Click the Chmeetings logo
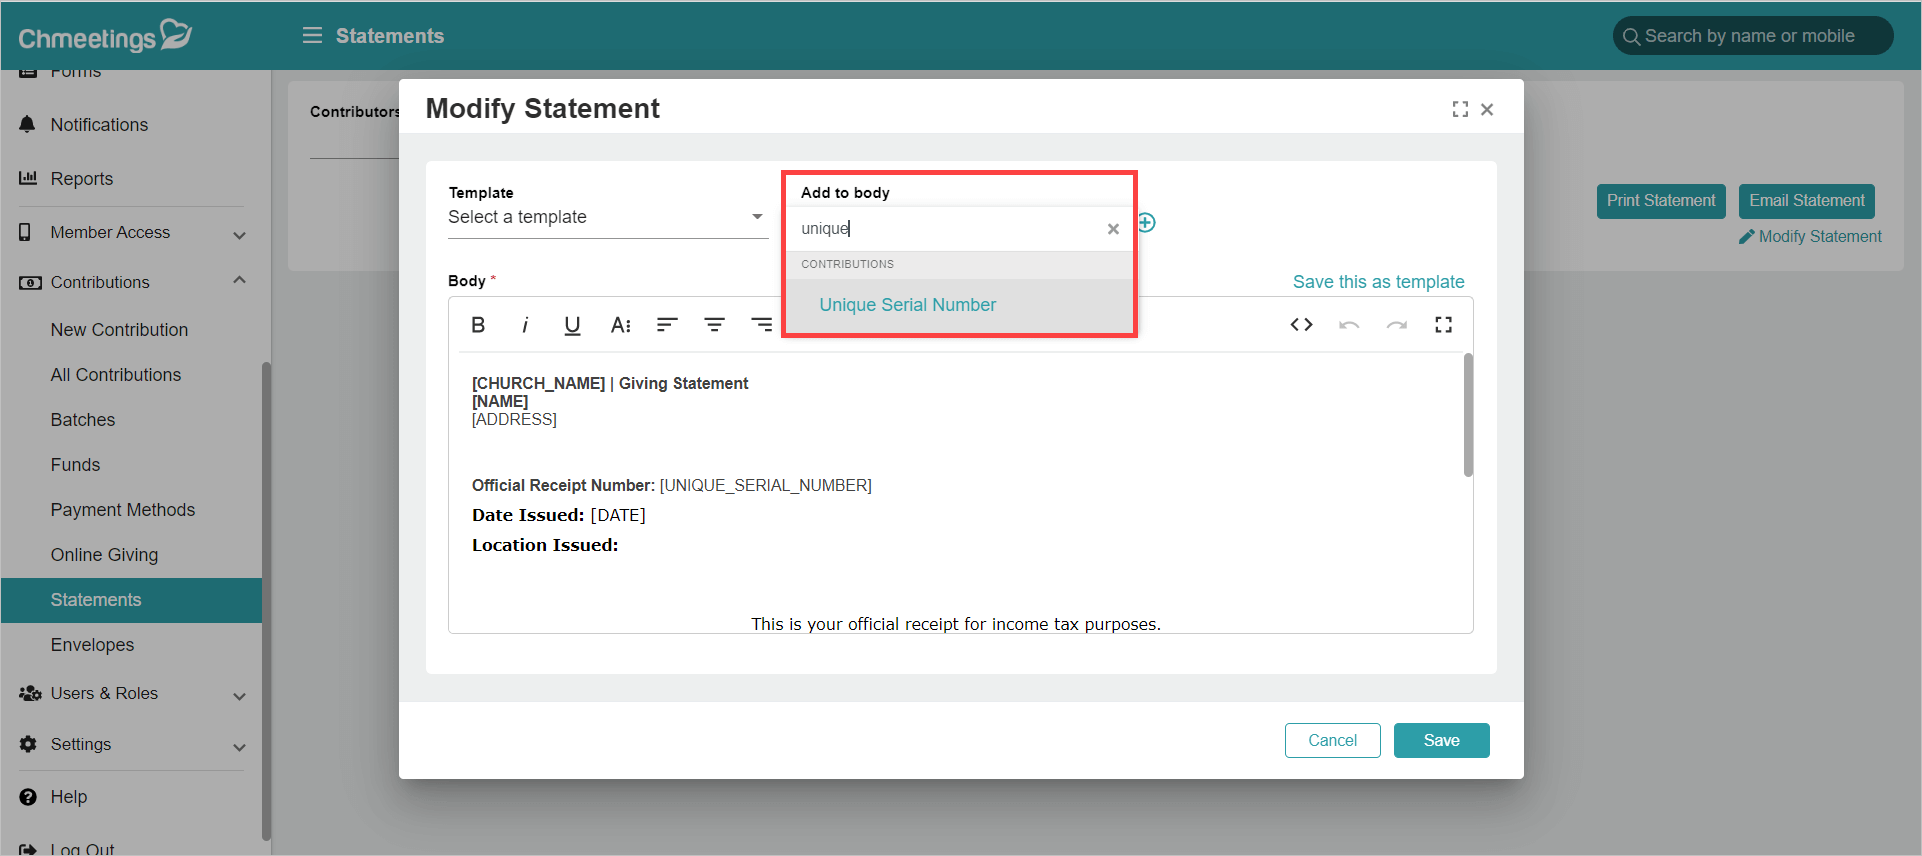The image size is (1922, 856). (105, 36)
